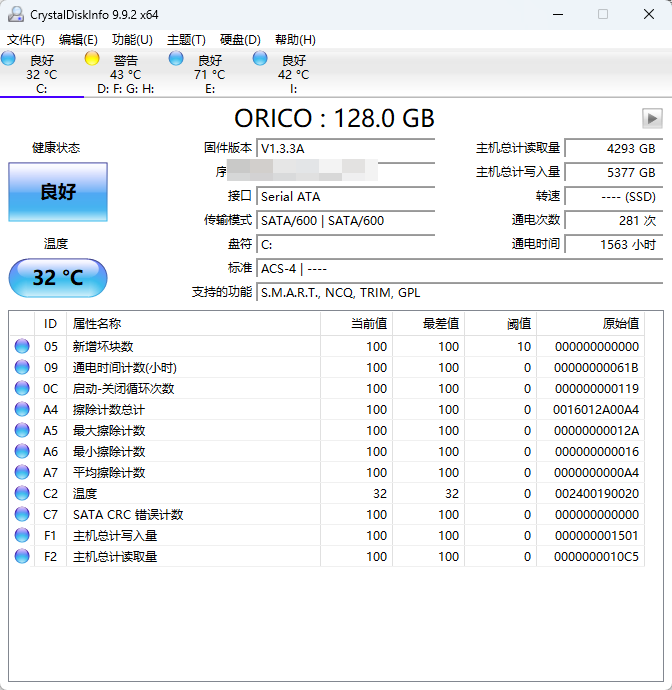Open the 主题(T) menu

coord(186,40)
